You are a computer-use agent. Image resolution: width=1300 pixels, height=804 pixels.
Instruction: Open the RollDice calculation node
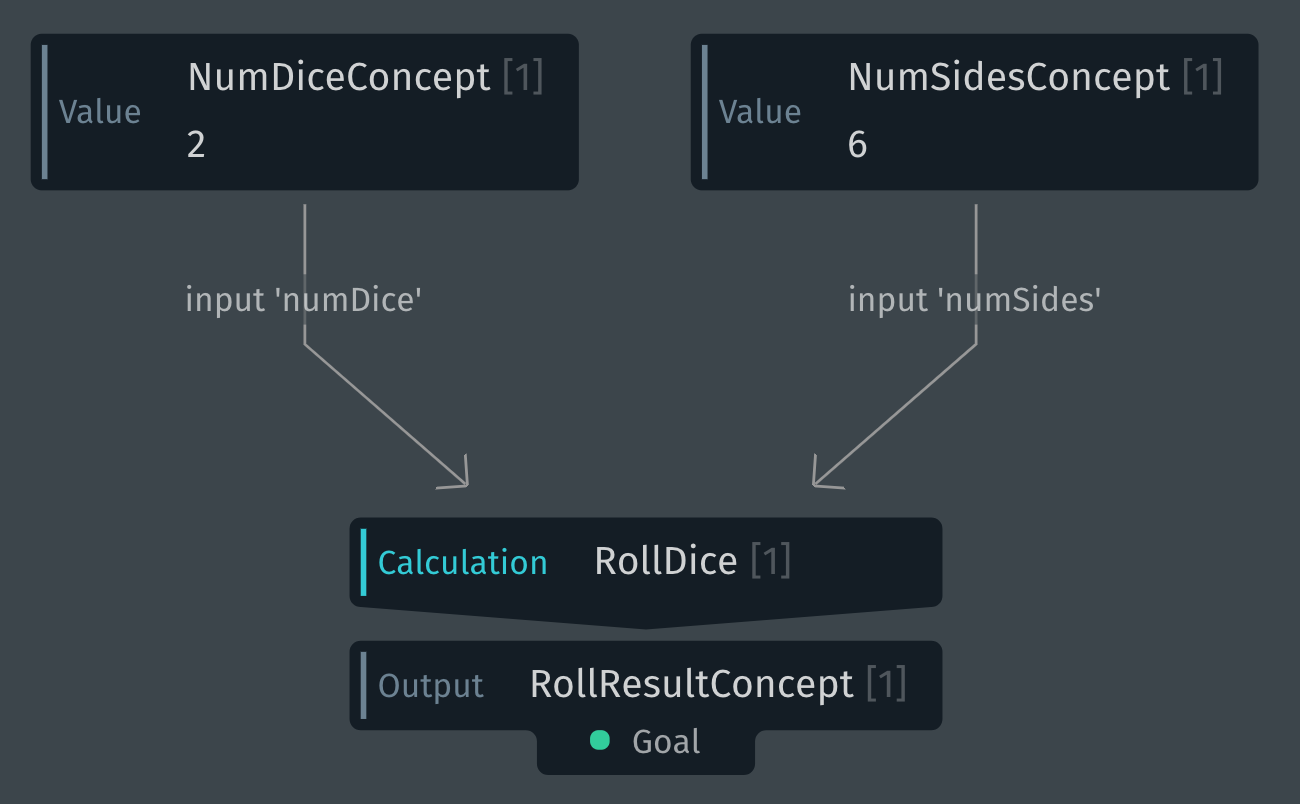(665, 561)
